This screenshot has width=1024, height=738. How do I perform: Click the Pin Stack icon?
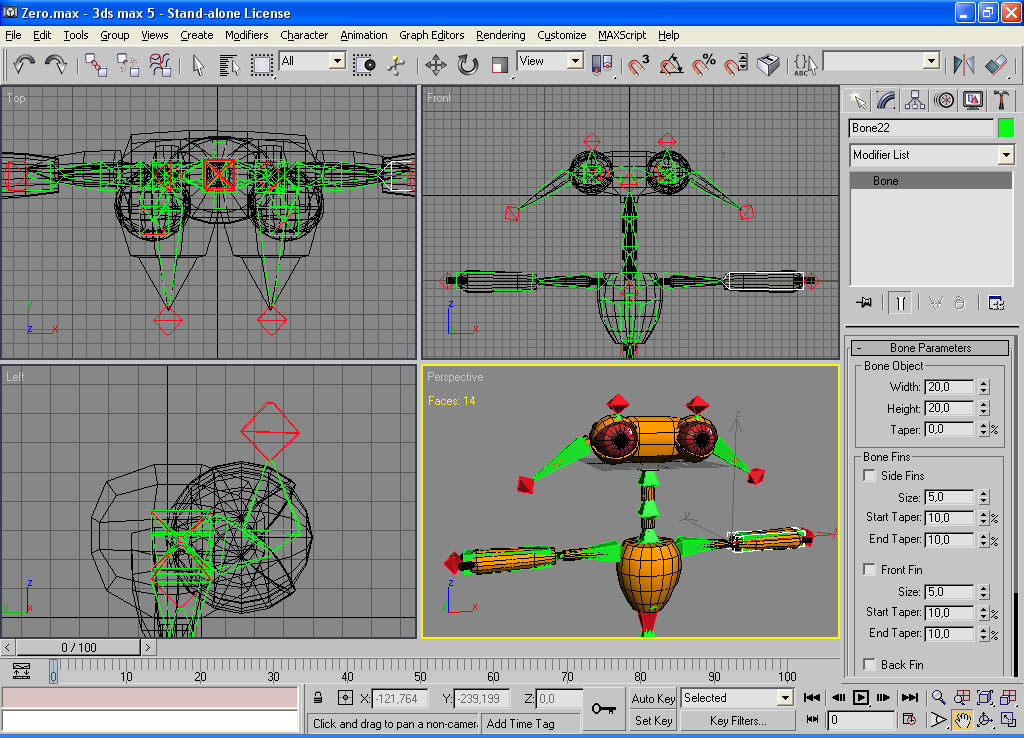[x=864, y=302]
